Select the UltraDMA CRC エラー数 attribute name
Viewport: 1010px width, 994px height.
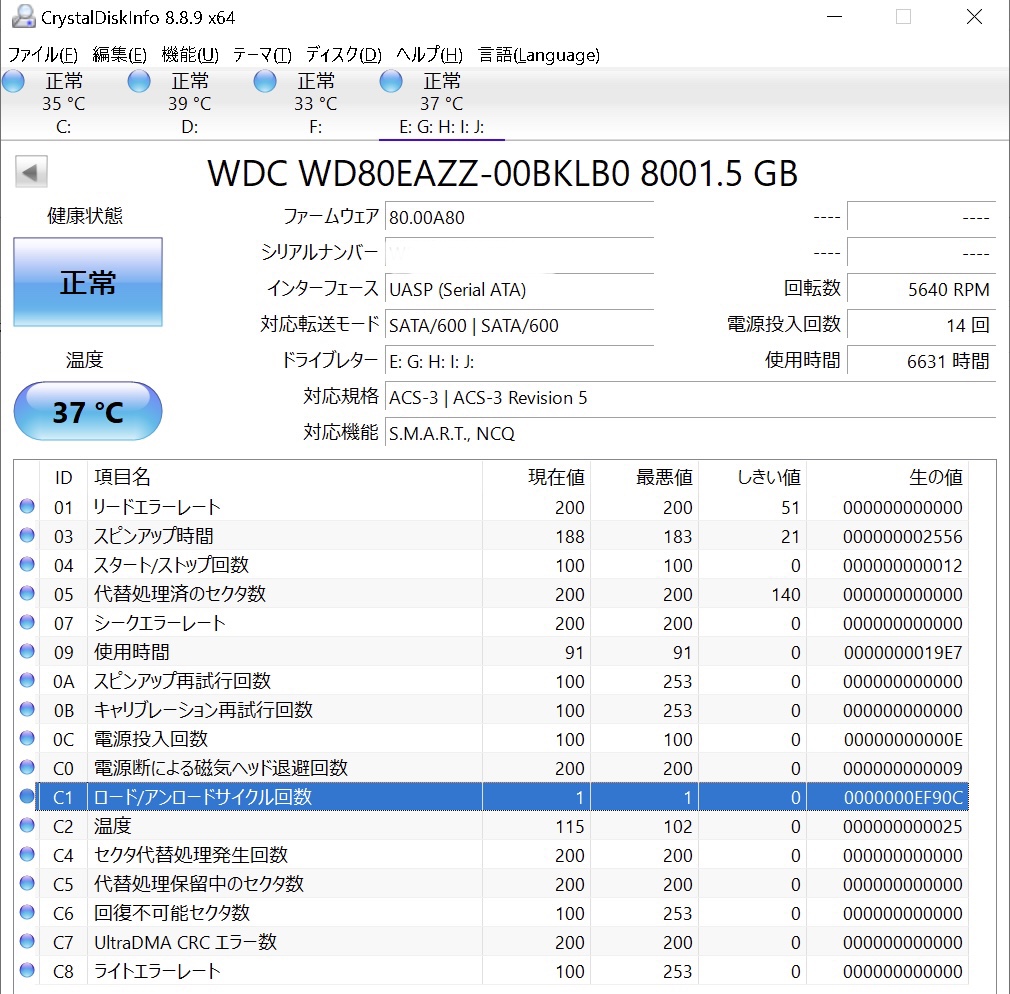click(x=186, y=942)
